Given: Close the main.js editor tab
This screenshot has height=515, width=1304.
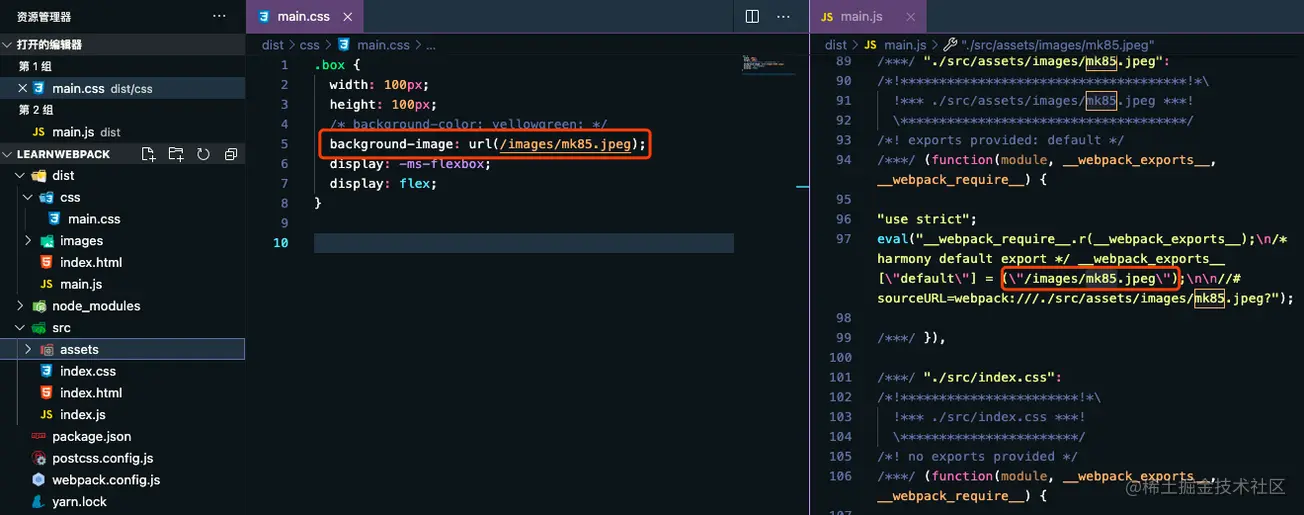Looking at the screenshot, I should point(909,17).
